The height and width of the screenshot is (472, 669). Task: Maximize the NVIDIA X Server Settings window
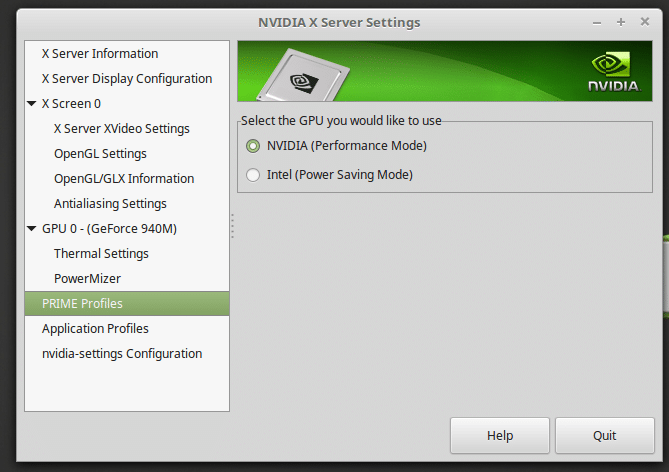click(x=621, y=22)
